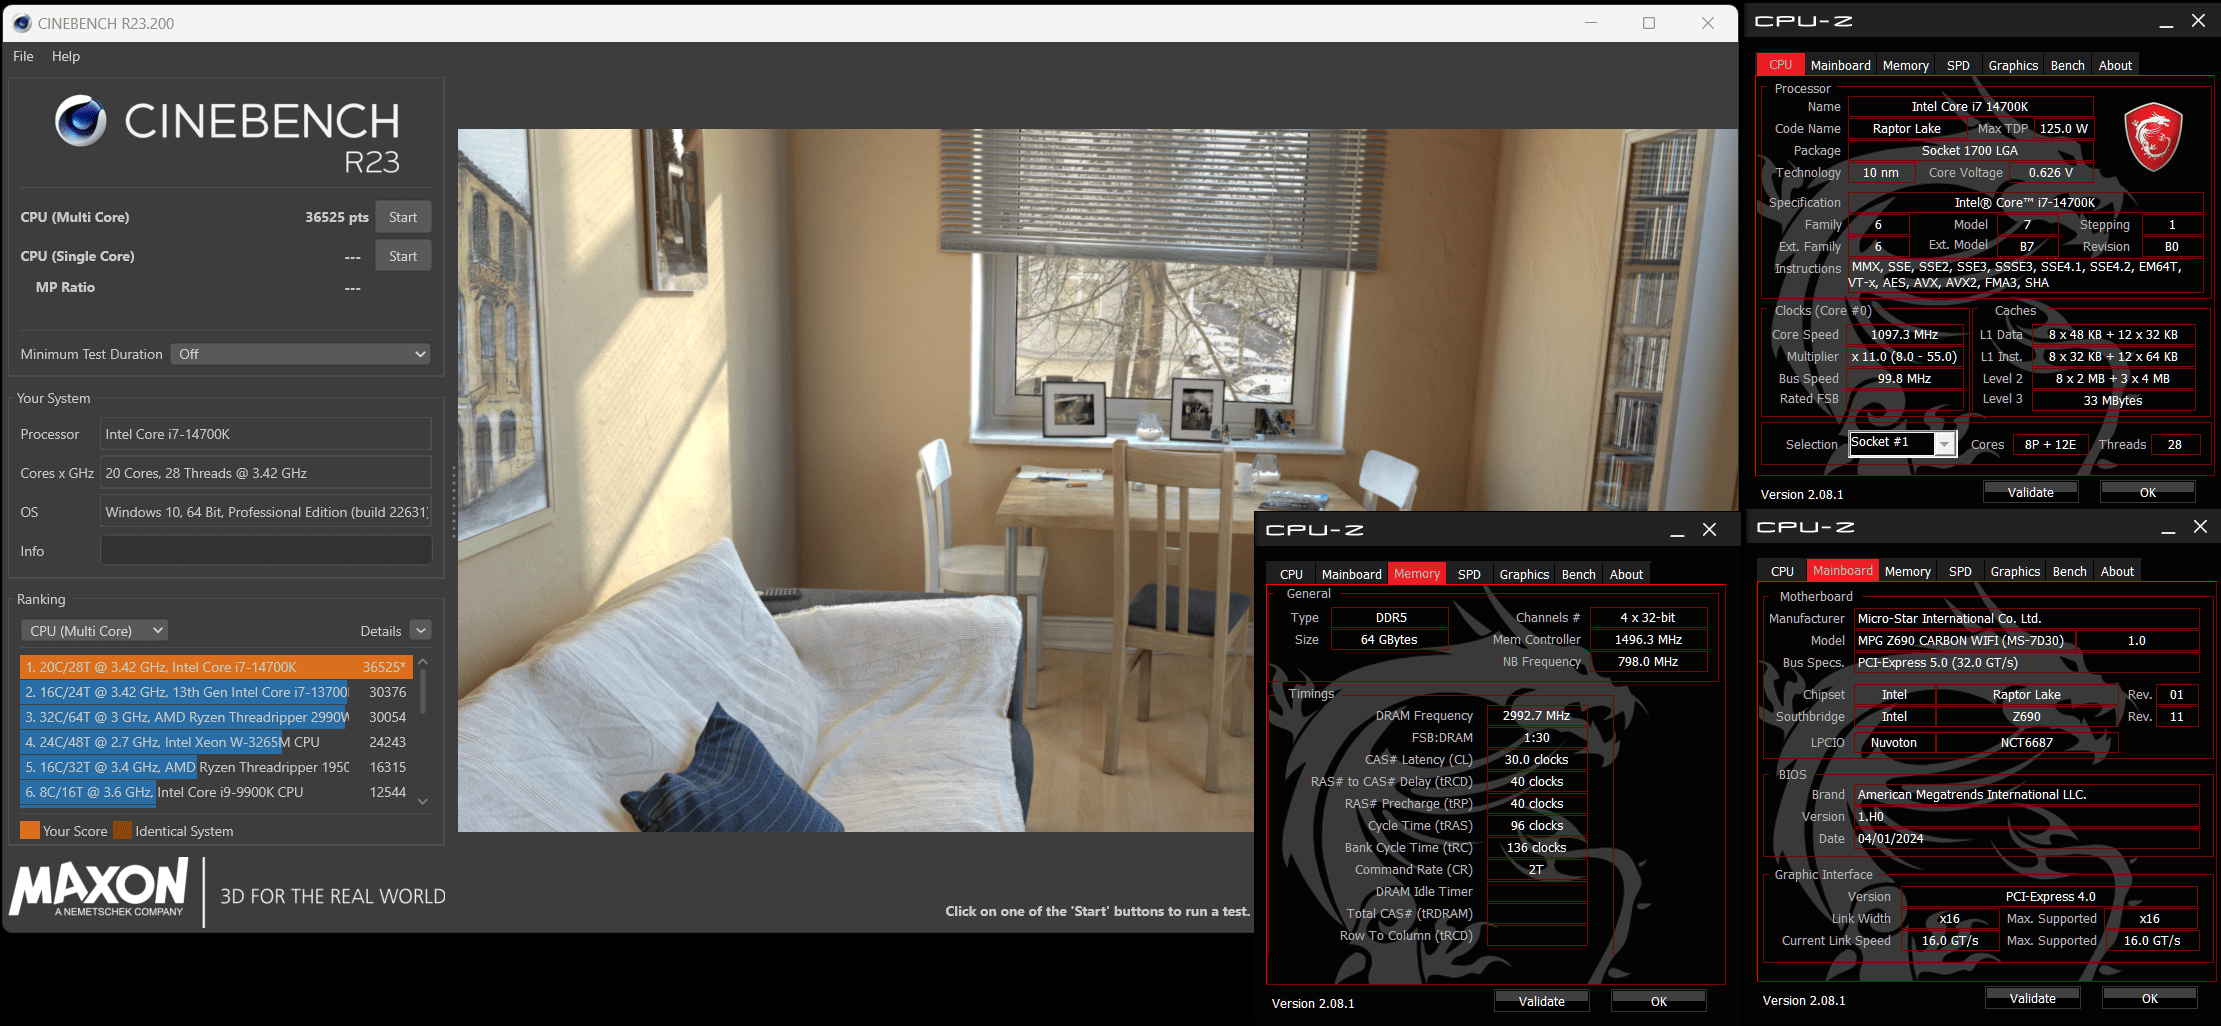Switch to CPU tab in CPU-Z Mainboard window

[1782, 571]
